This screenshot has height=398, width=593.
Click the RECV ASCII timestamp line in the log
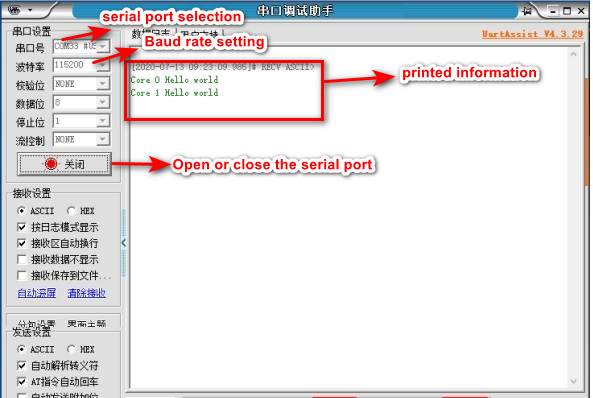(x=223, y=67)
